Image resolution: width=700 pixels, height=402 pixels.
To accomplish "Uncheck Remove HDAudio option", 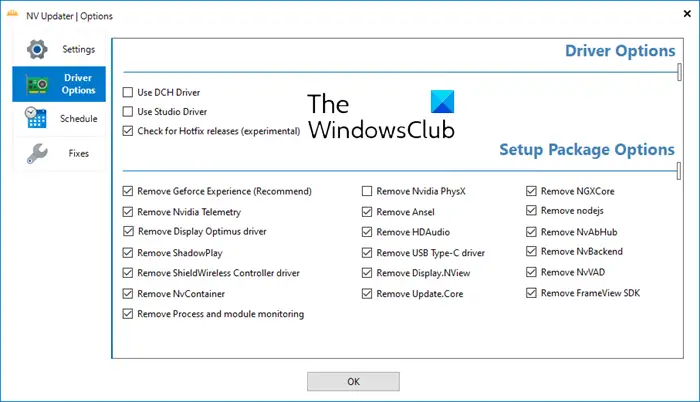I will click(x=367, y=232).
